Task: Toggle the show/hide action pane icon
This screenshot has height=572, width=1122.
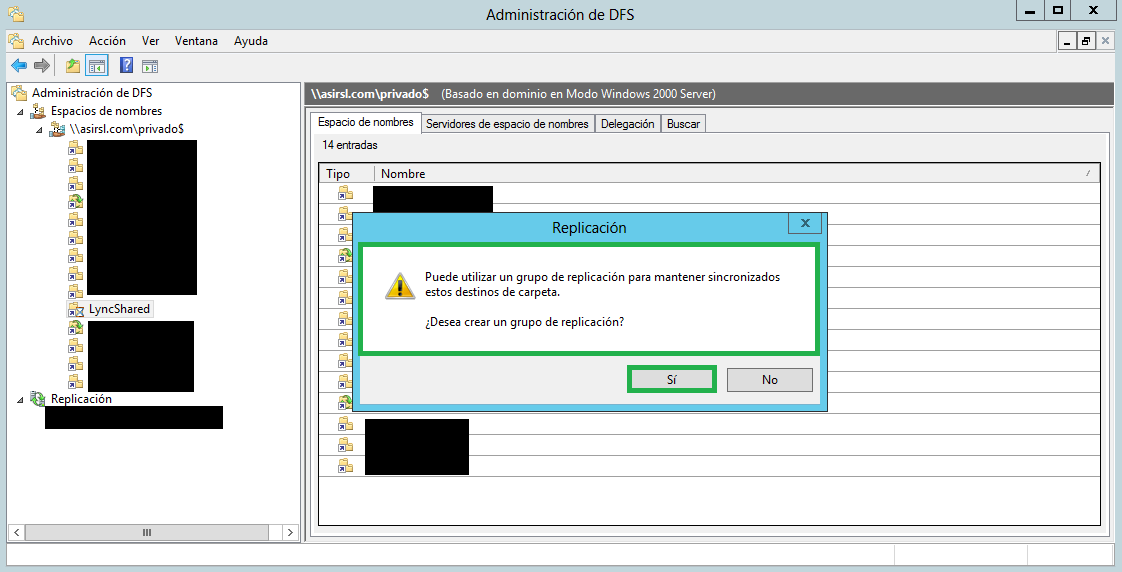Action: [150, 67]
